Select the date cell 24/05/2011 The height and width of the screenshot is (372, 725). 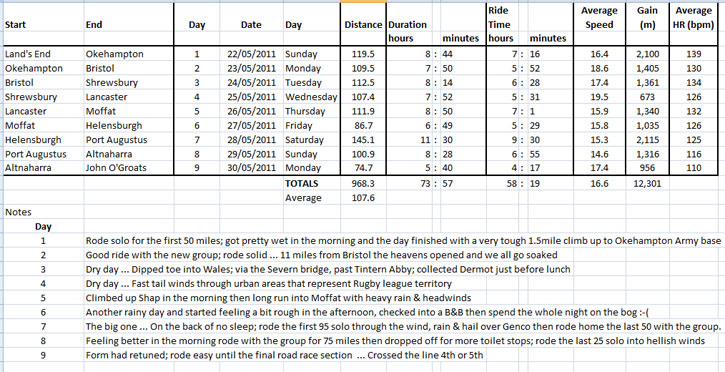coord(251,83)
